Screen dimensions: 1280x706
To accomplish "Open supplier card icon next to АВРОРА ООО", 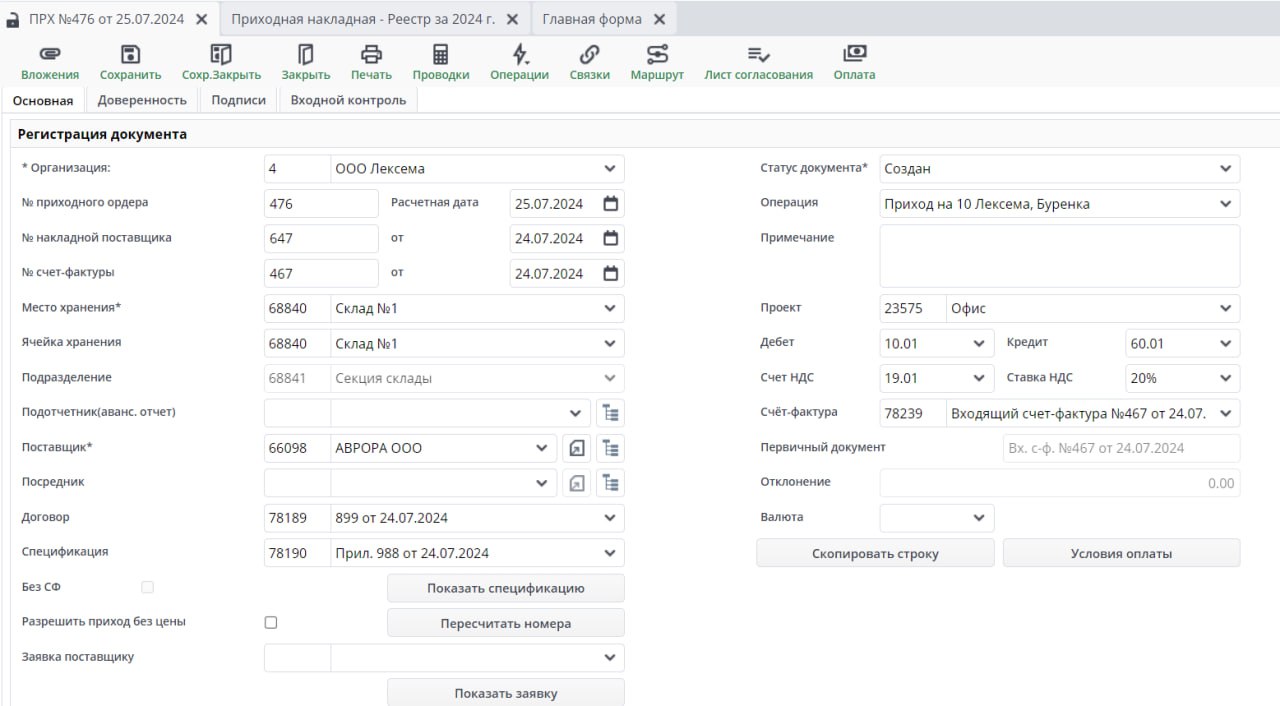I will [577, 448].
